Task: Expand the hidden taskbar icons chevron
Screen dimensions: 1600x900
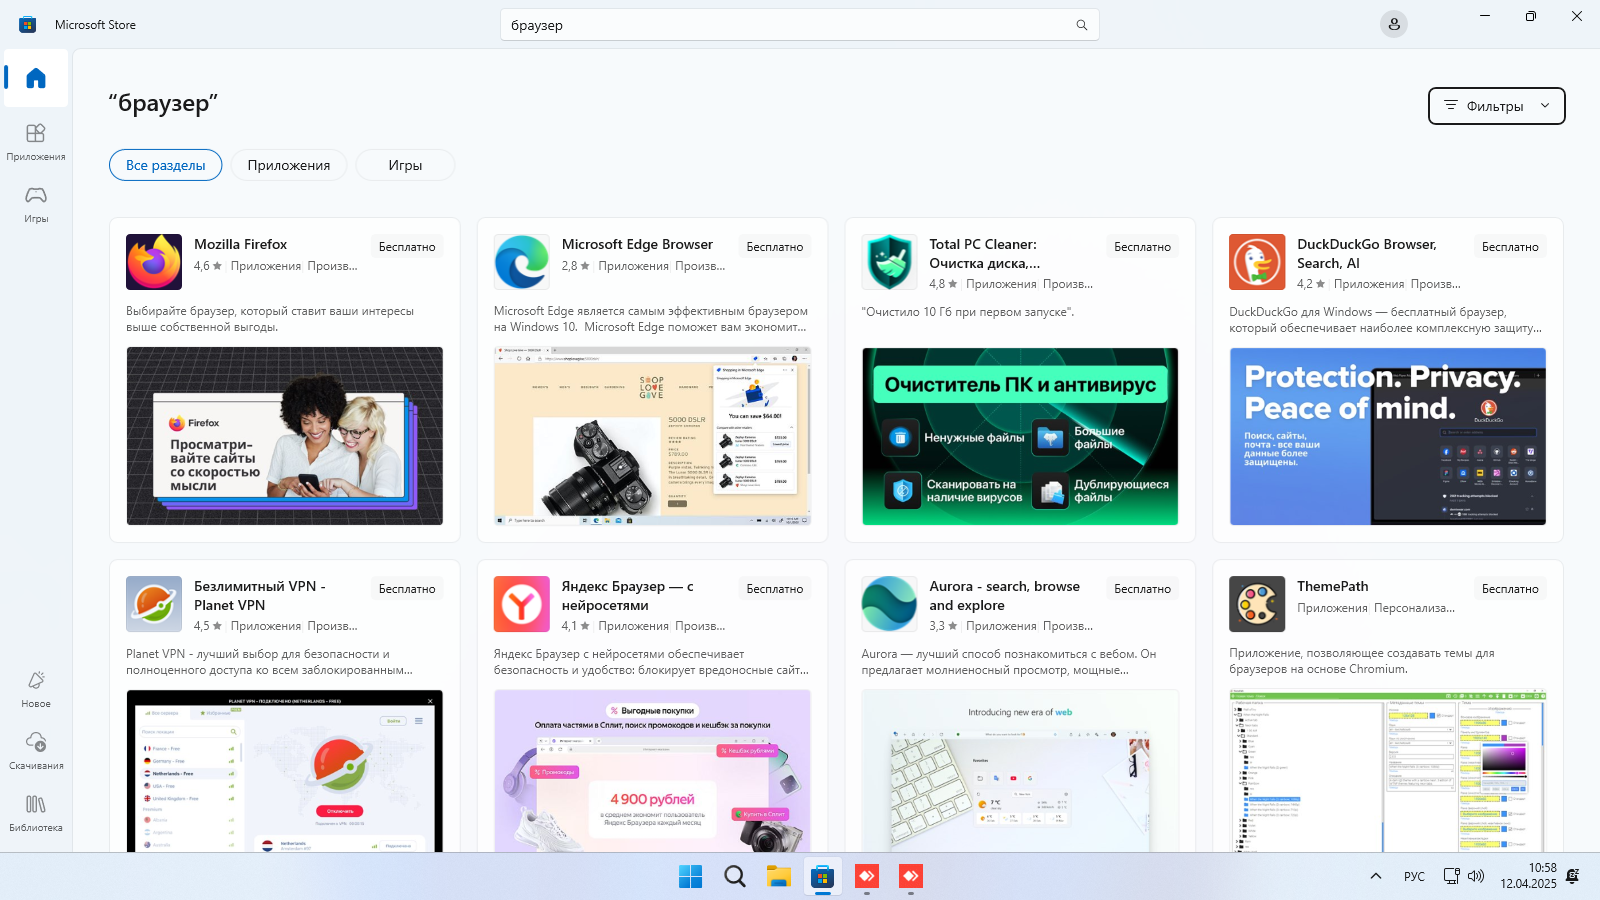Action: 1375,876
